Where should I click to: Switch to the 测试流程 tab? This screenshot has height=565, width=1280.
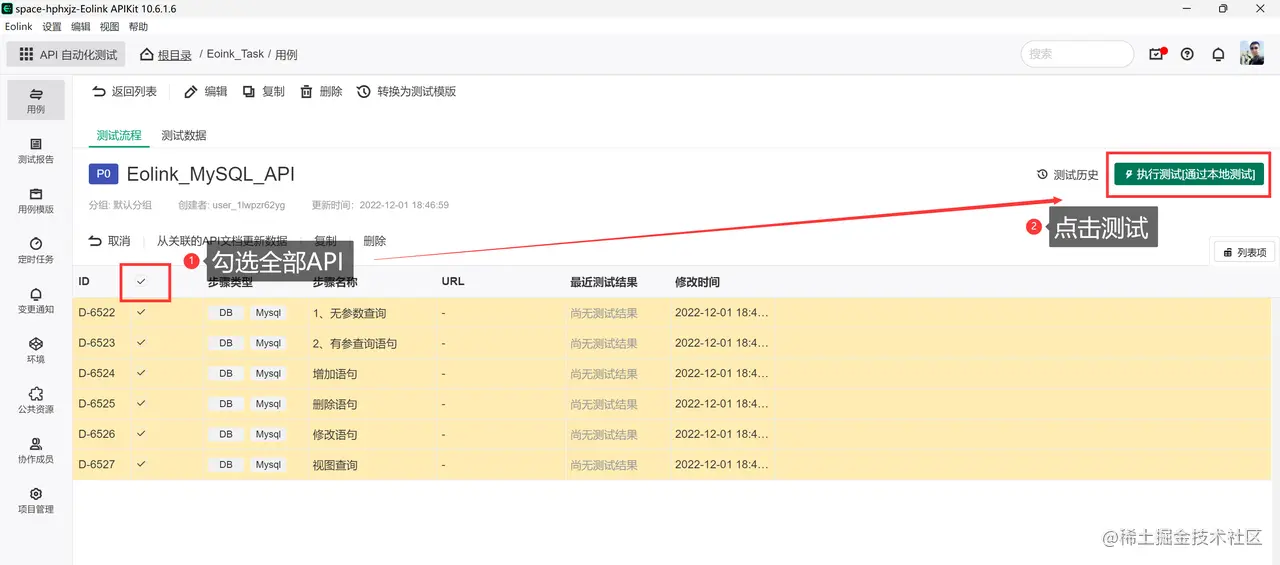pos(119,135)
